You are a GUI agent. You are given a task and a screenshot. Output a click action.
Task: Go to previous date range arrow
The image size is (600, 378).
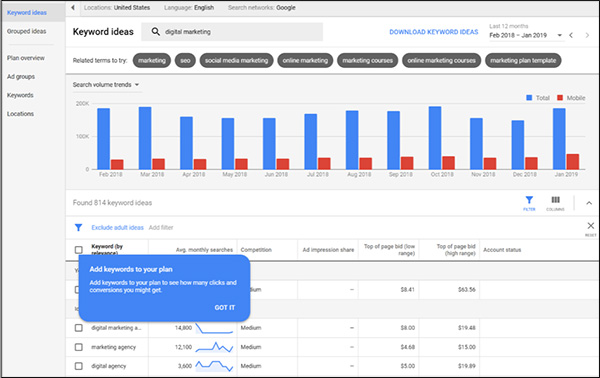click(x=571, y=35)
